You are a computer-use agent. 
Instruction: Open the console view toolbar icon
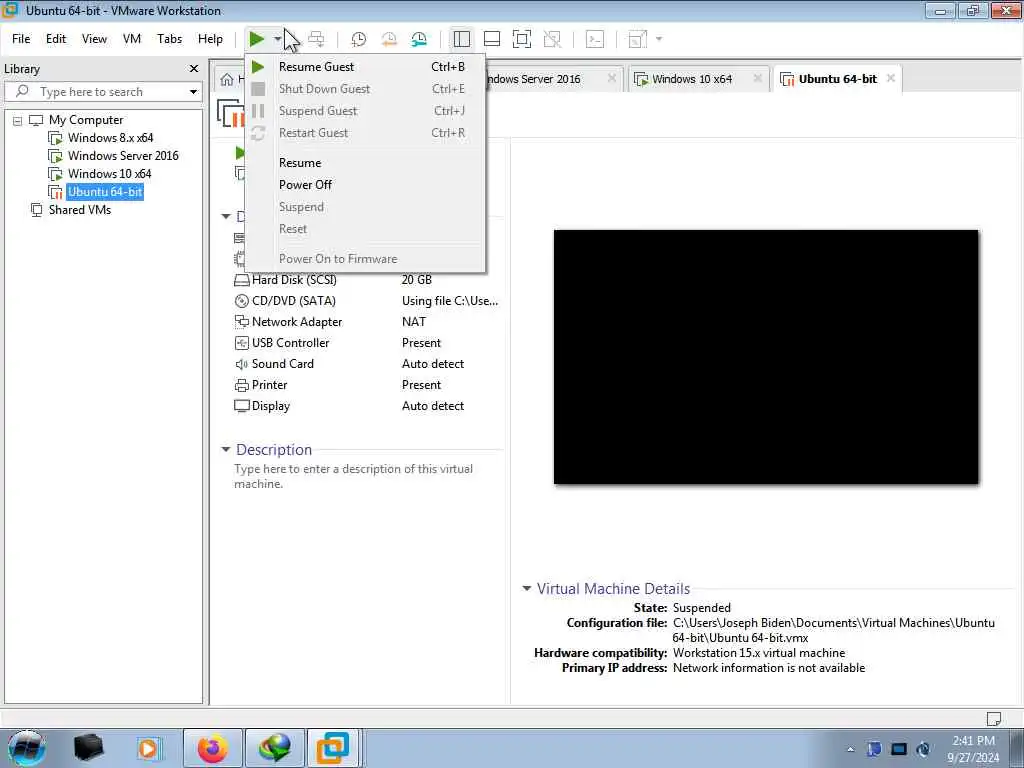pos(594,39)
